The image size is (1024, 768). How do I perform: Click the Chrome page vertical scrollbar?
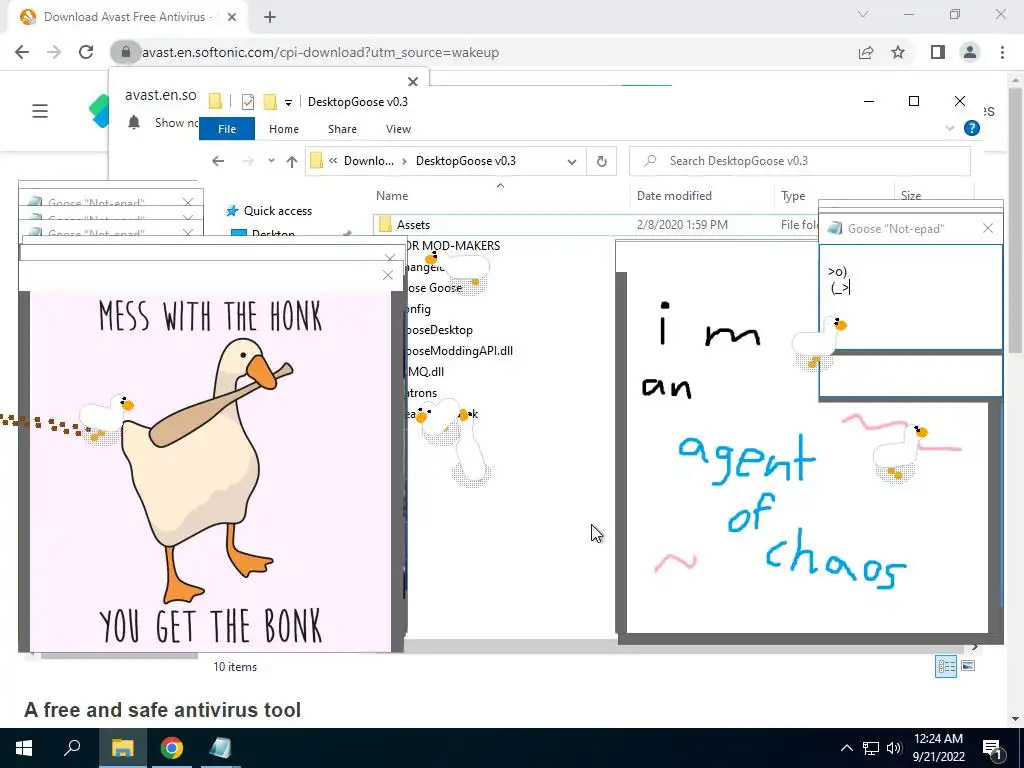1016,222
